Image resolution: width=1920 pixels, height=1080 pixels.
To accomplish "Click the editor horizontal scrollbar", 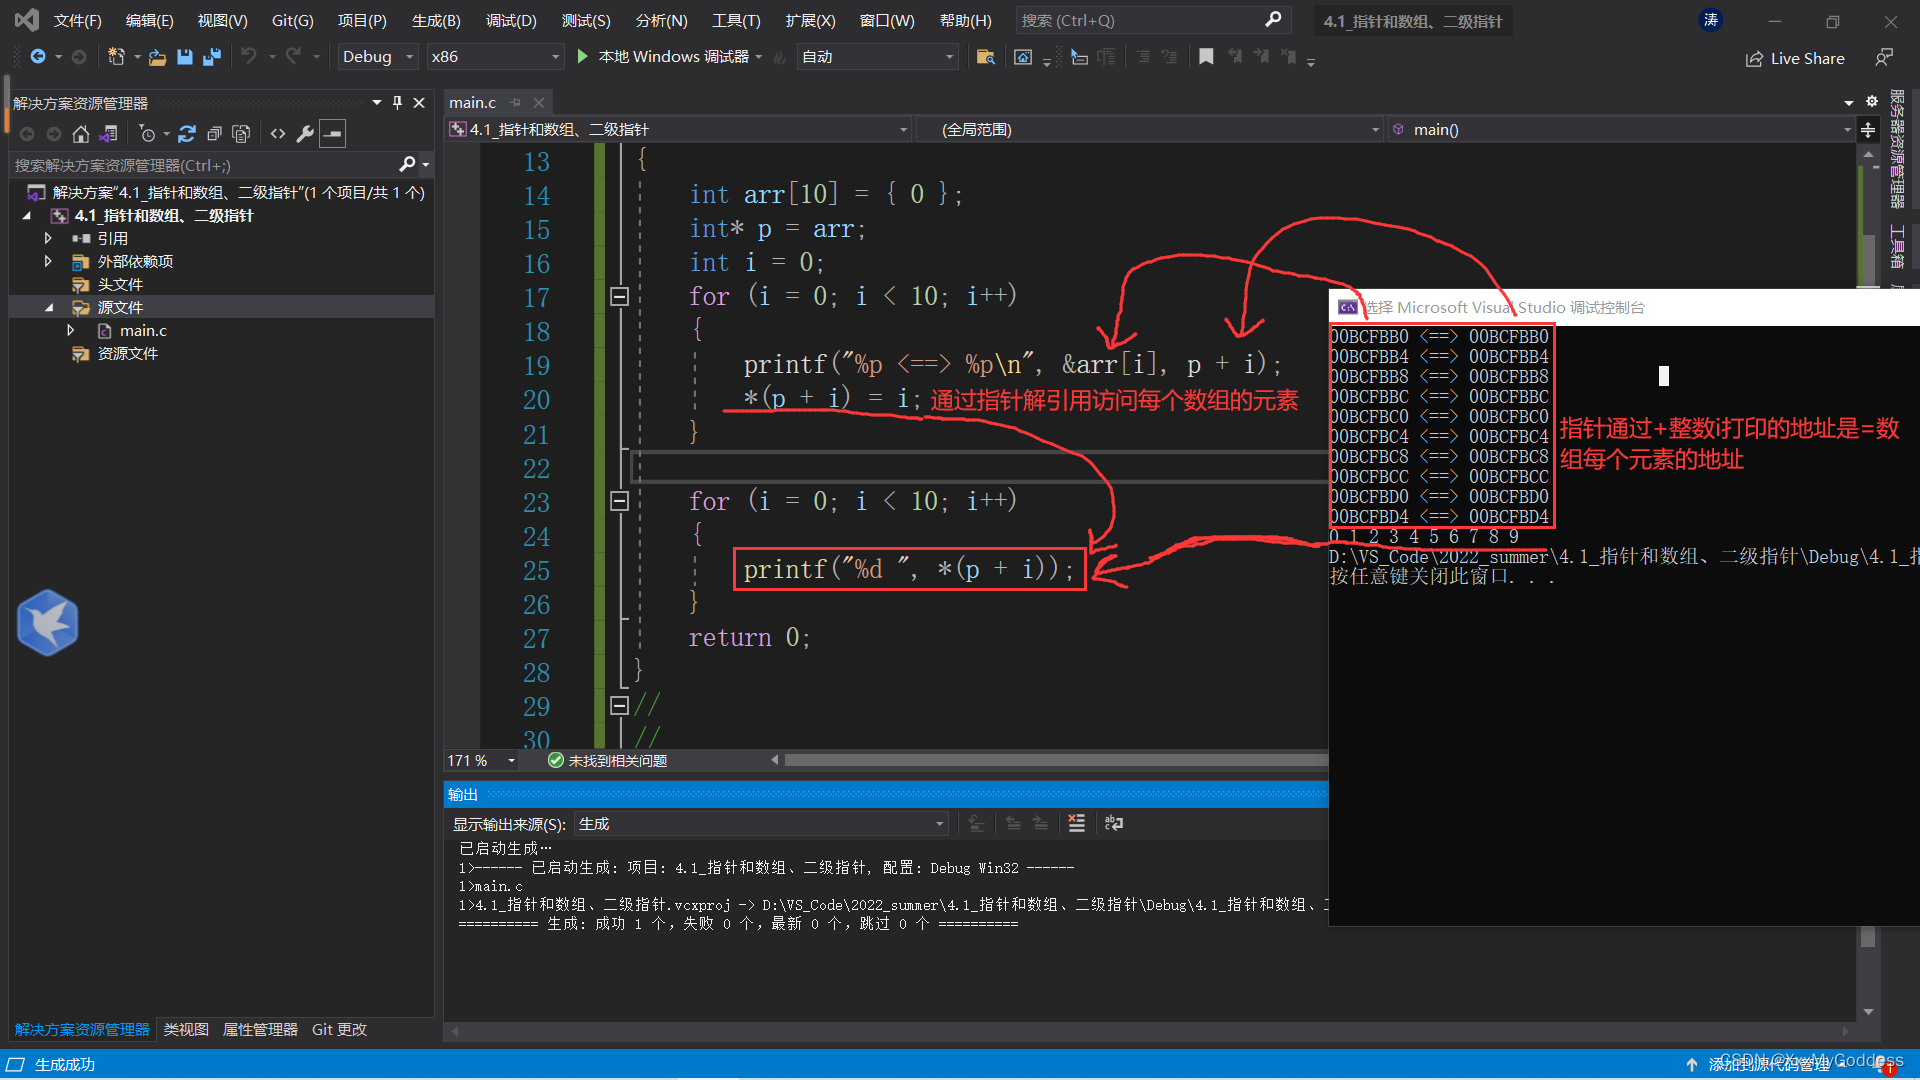I will coord(1050,760).
